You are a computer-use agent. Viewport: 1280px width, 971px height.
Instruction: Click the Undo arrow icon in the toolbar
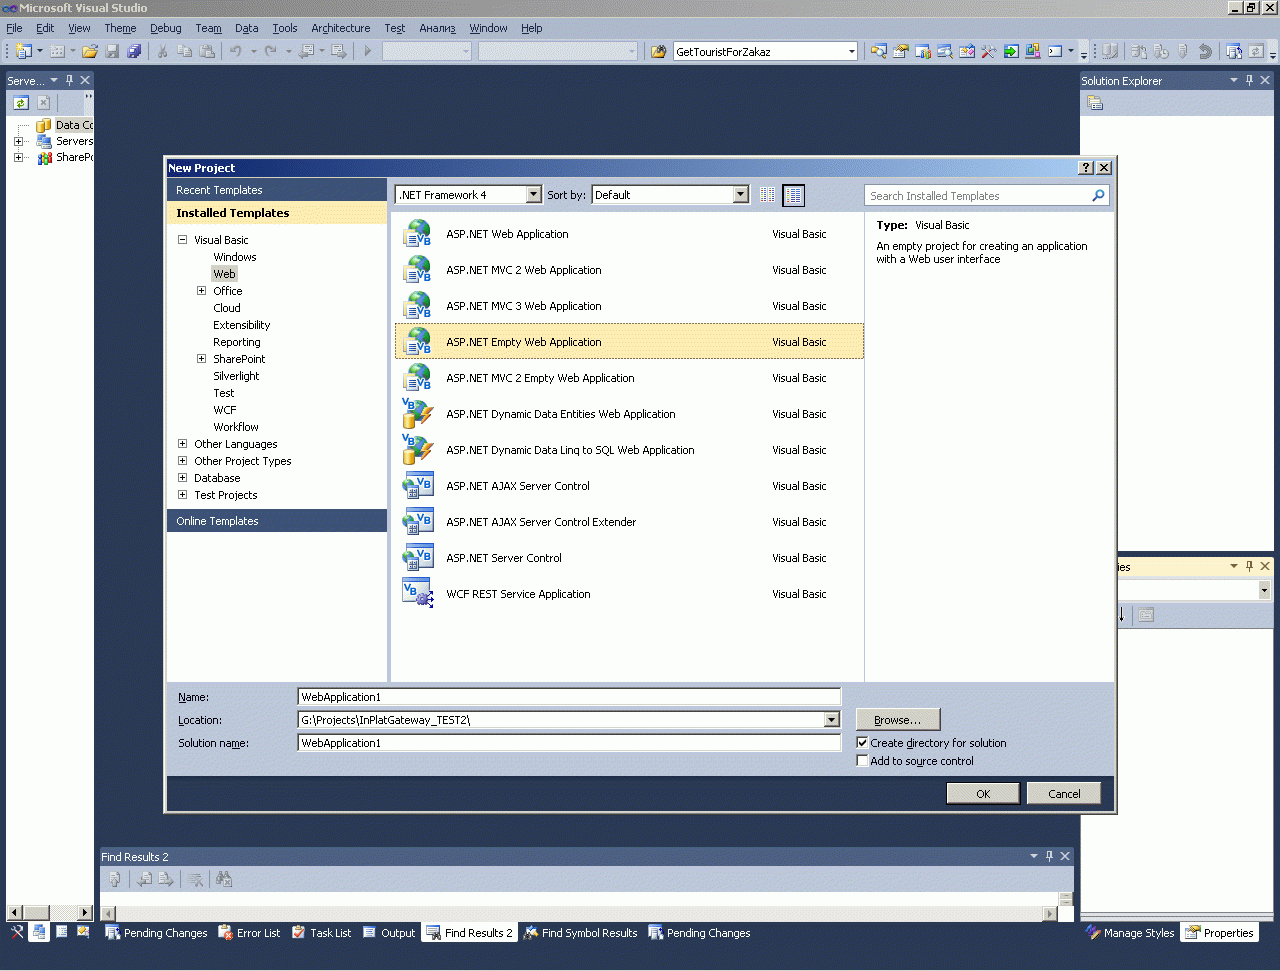pos(236,51)
